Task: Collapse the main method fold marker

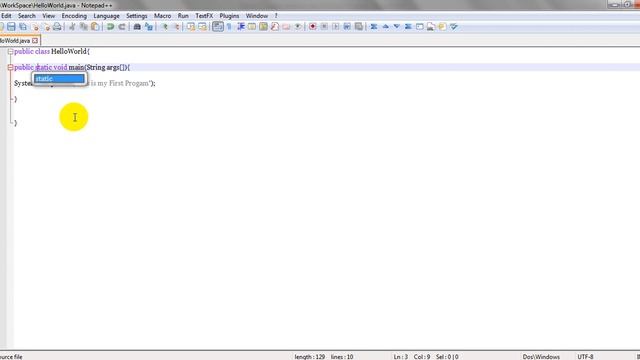Action: coord(11,67)
